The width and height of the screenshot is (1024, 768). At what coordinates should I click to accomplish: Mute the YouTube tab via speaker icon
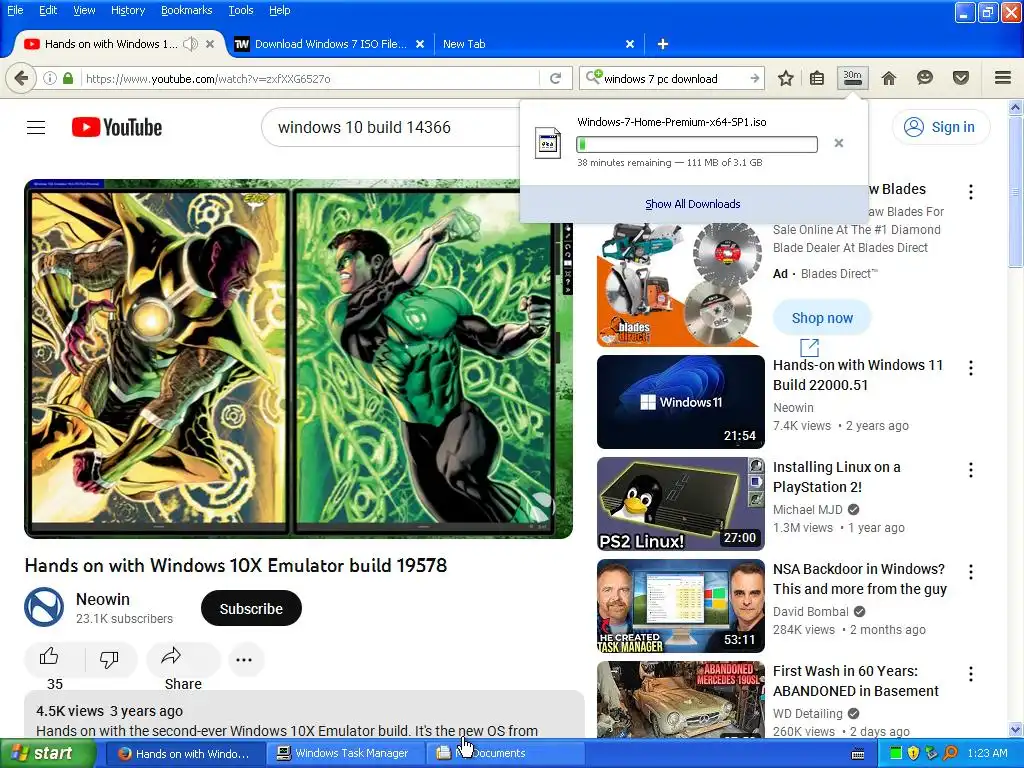190,44
